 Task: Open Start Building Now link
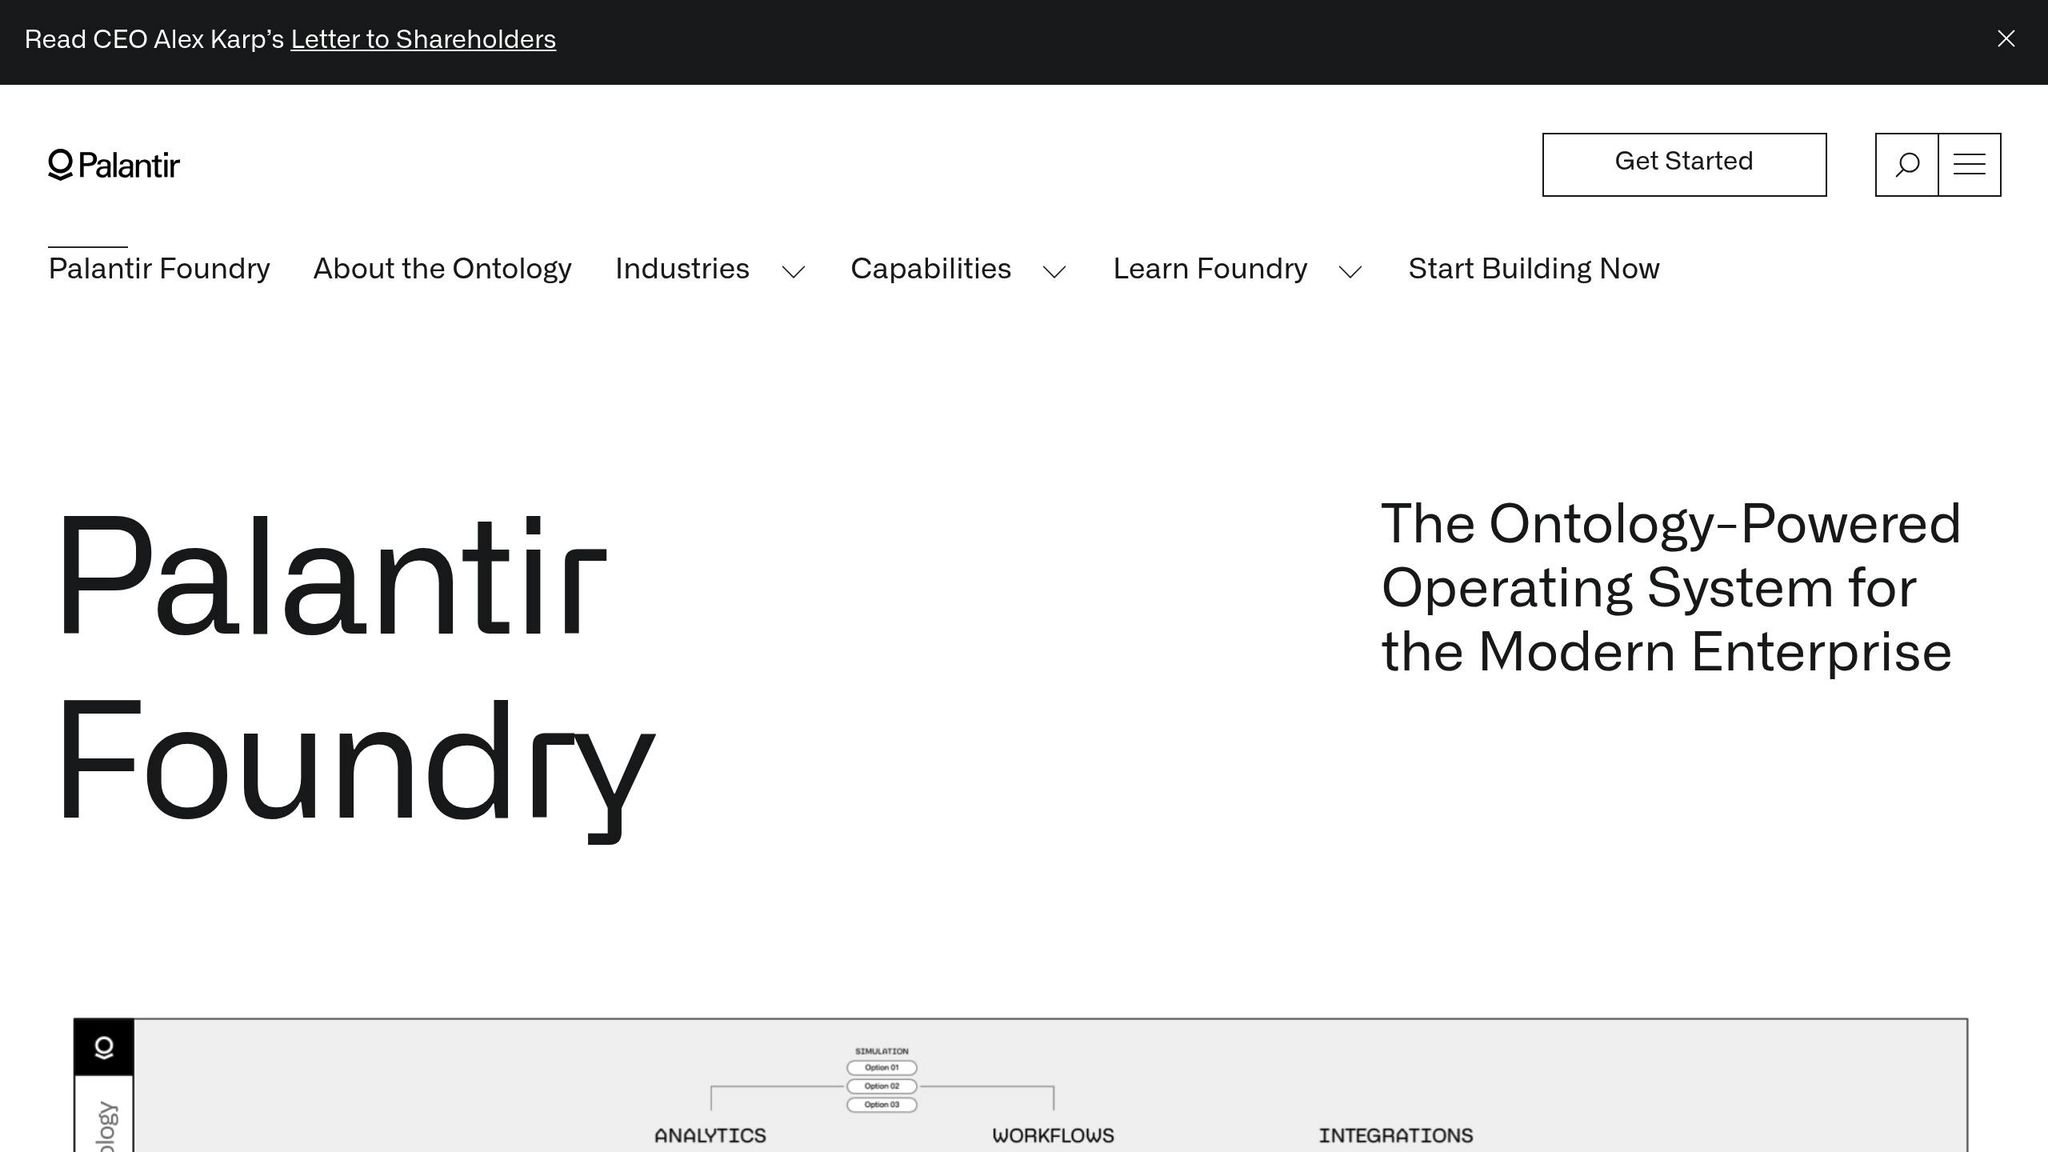[1534, 269]
